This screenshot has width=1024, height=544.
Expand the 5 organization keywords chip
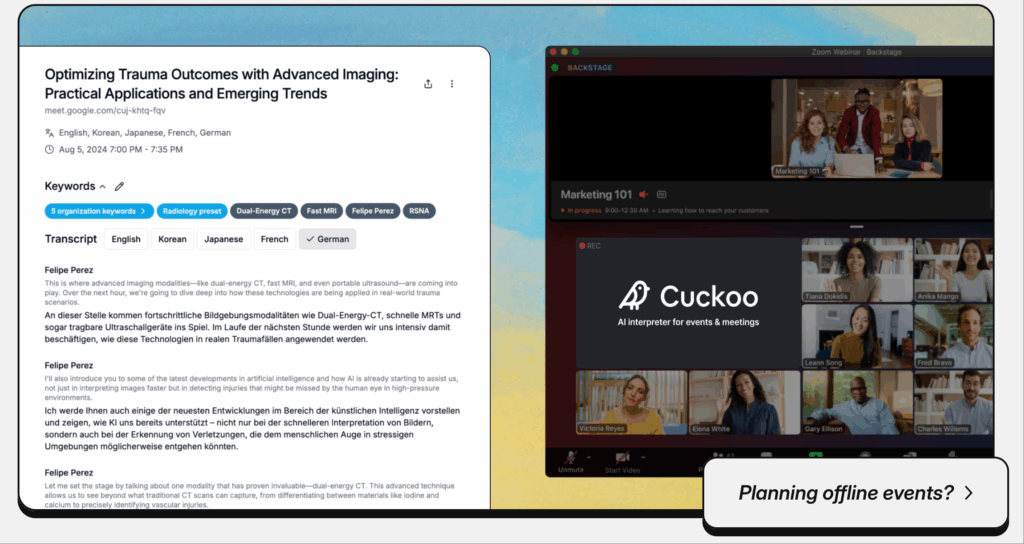coord(98,211)
